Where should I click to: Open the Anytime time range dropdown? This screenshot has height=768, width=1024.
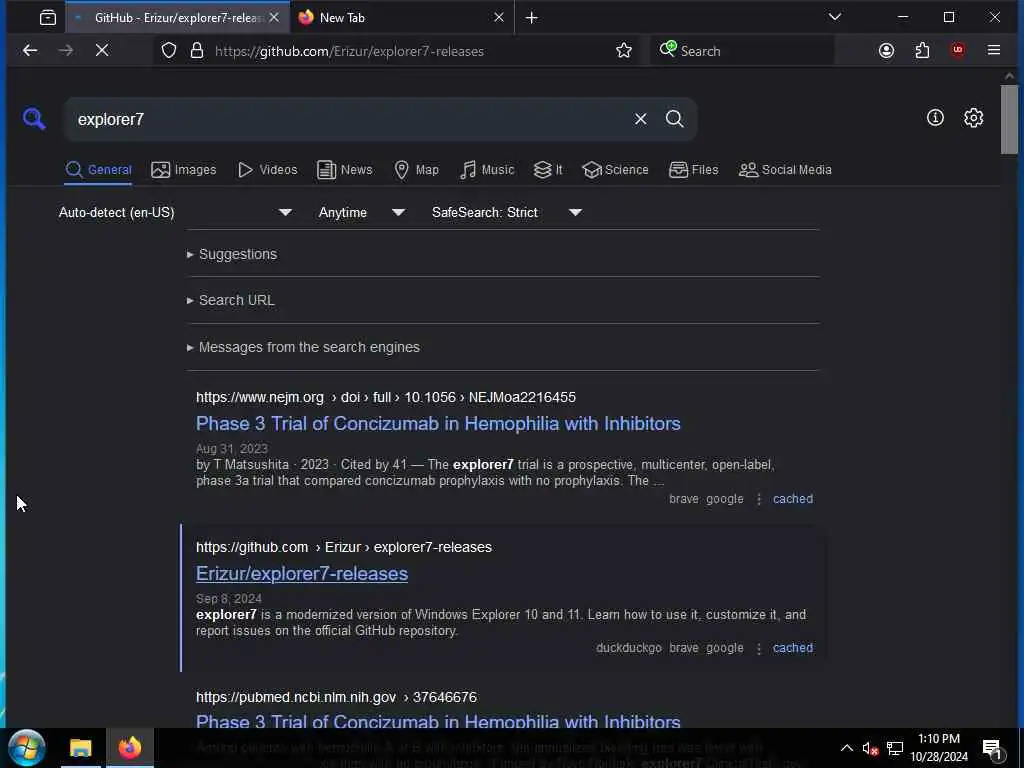(x=361, y=212)
